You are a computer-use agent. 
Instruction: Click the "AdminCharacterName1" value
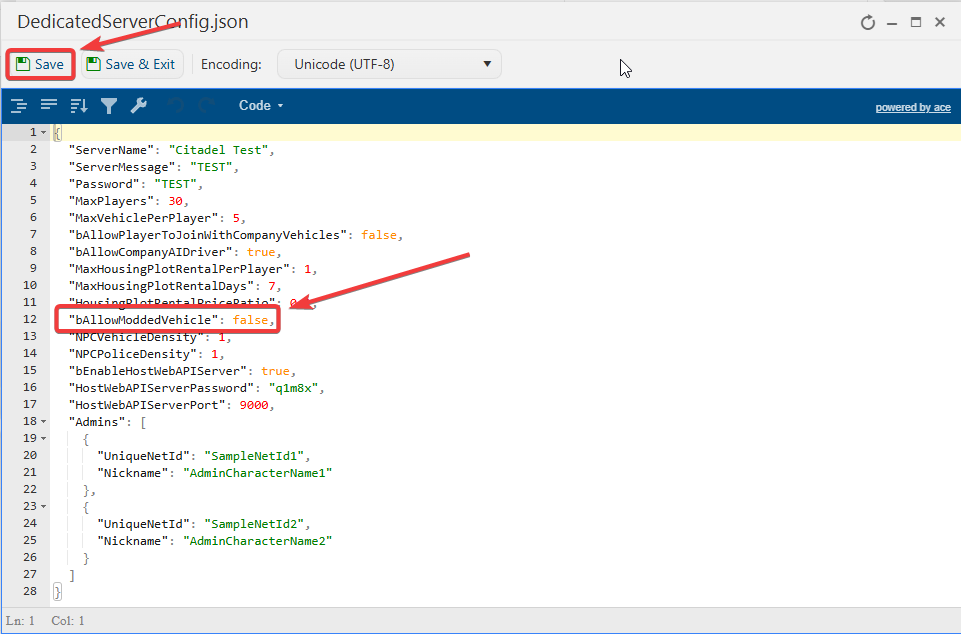pyautogui.click(x=257, y=473)
